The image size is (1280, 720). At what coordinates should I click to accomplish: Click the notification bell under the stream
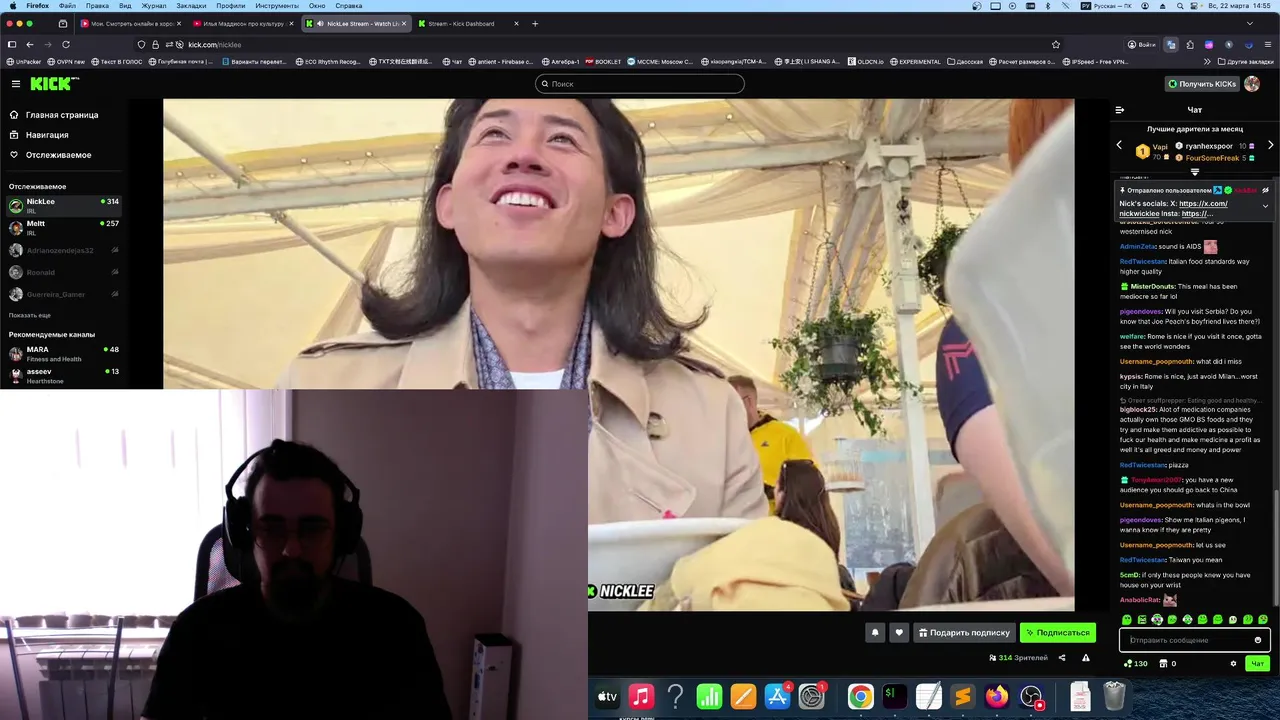click(x=875, y=632)
